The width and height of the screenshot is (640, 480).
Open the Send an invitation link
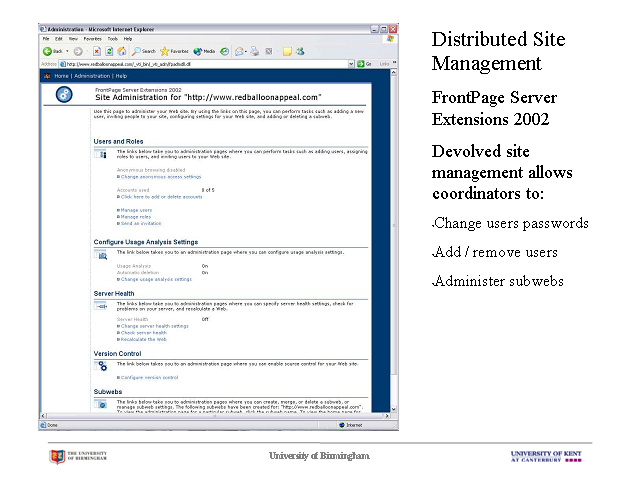[141, 223]
